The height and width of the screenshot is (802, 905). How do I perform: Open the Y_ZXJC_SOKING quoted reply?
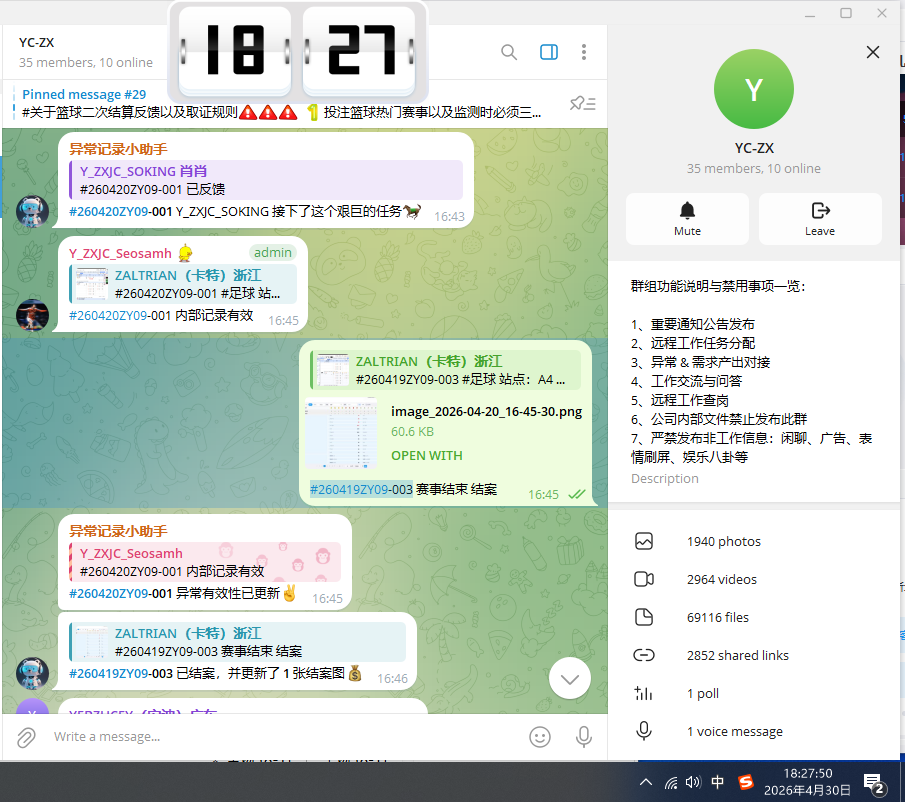pos(266,180)
